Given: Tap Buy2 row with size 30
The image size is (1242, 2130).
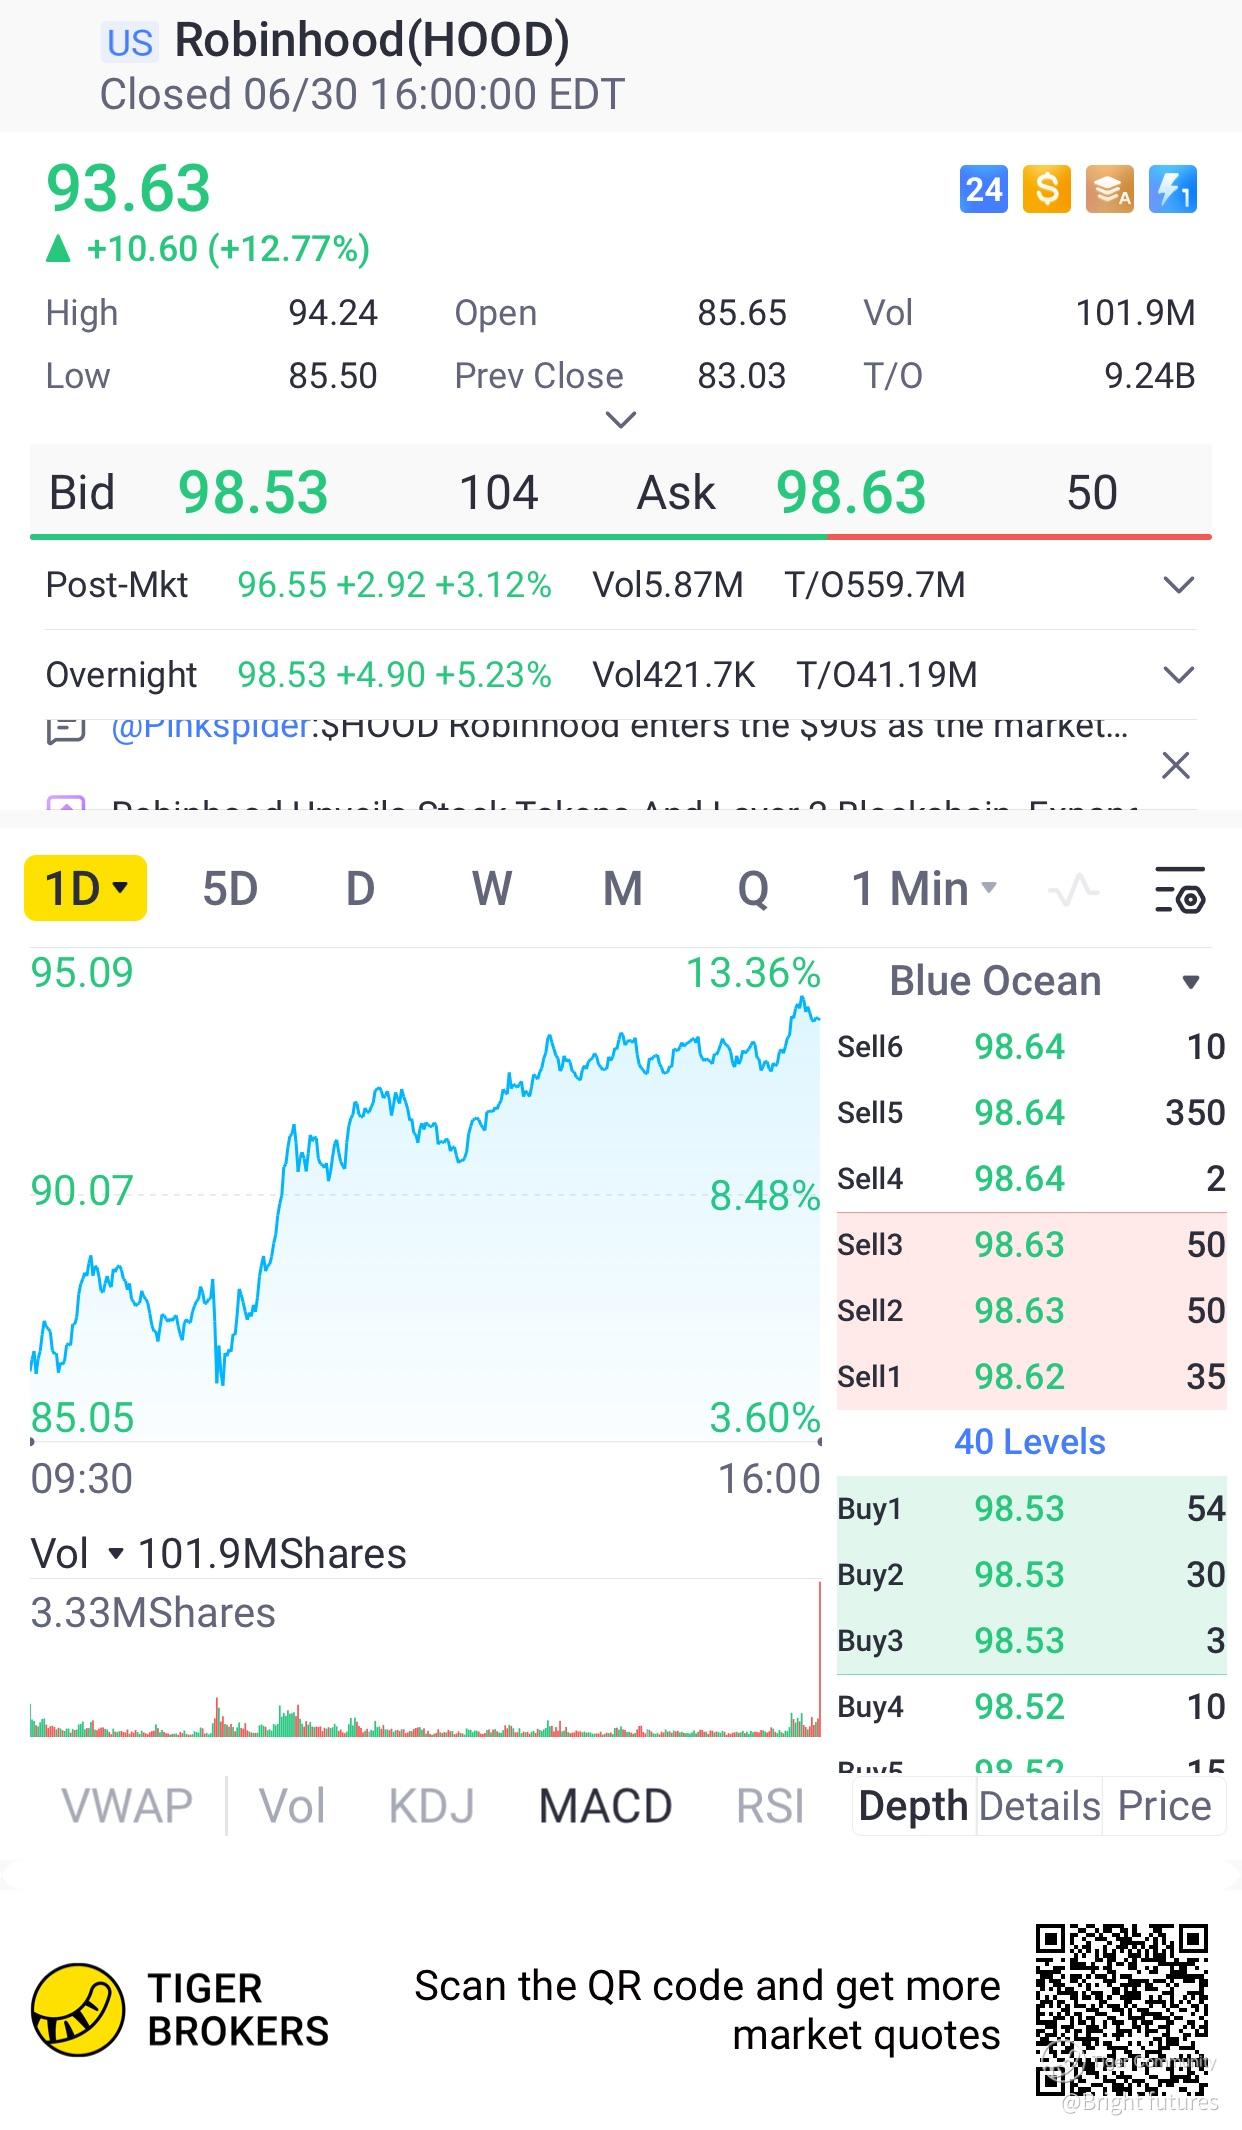Looking at the screenshot, I should point(1031,1575).
